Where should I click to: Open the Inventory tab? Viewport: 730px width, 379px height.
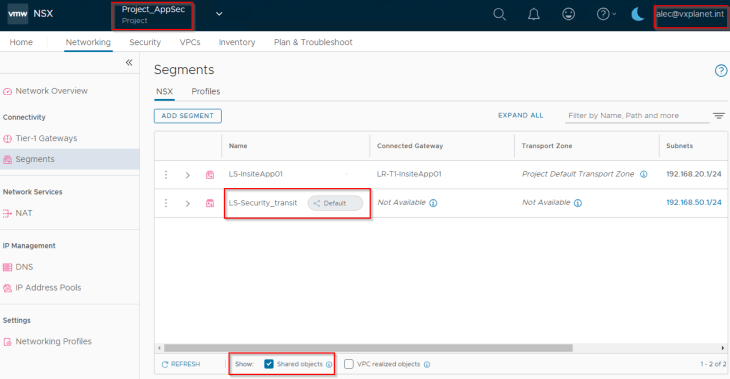(237, 42)
